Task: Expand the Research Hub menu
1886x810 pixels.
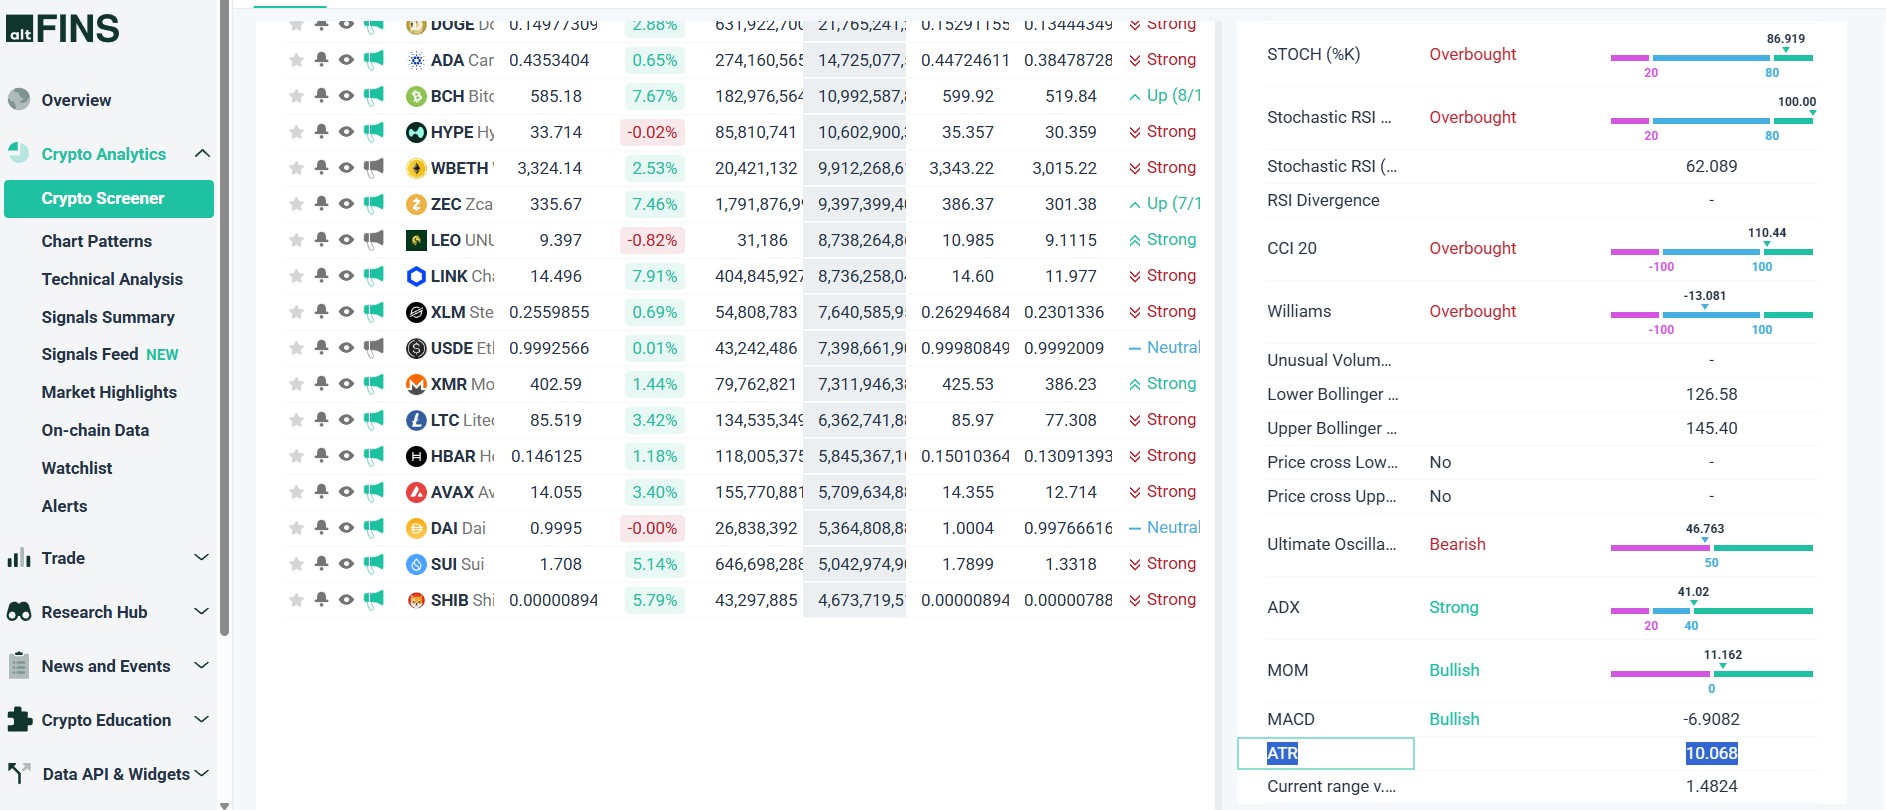Action: (x=201, y=612)
